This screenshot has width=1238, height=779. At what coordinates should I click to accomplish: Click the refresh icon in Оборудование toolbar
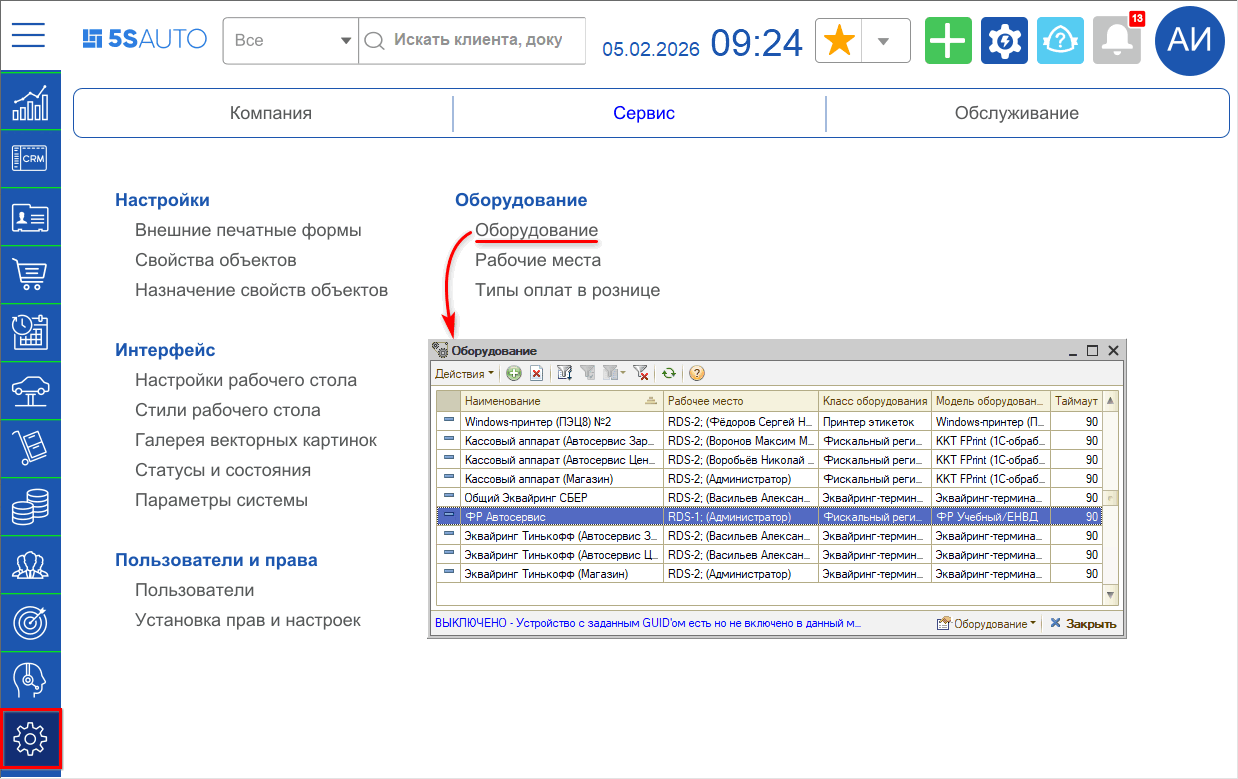click(669, 373)
